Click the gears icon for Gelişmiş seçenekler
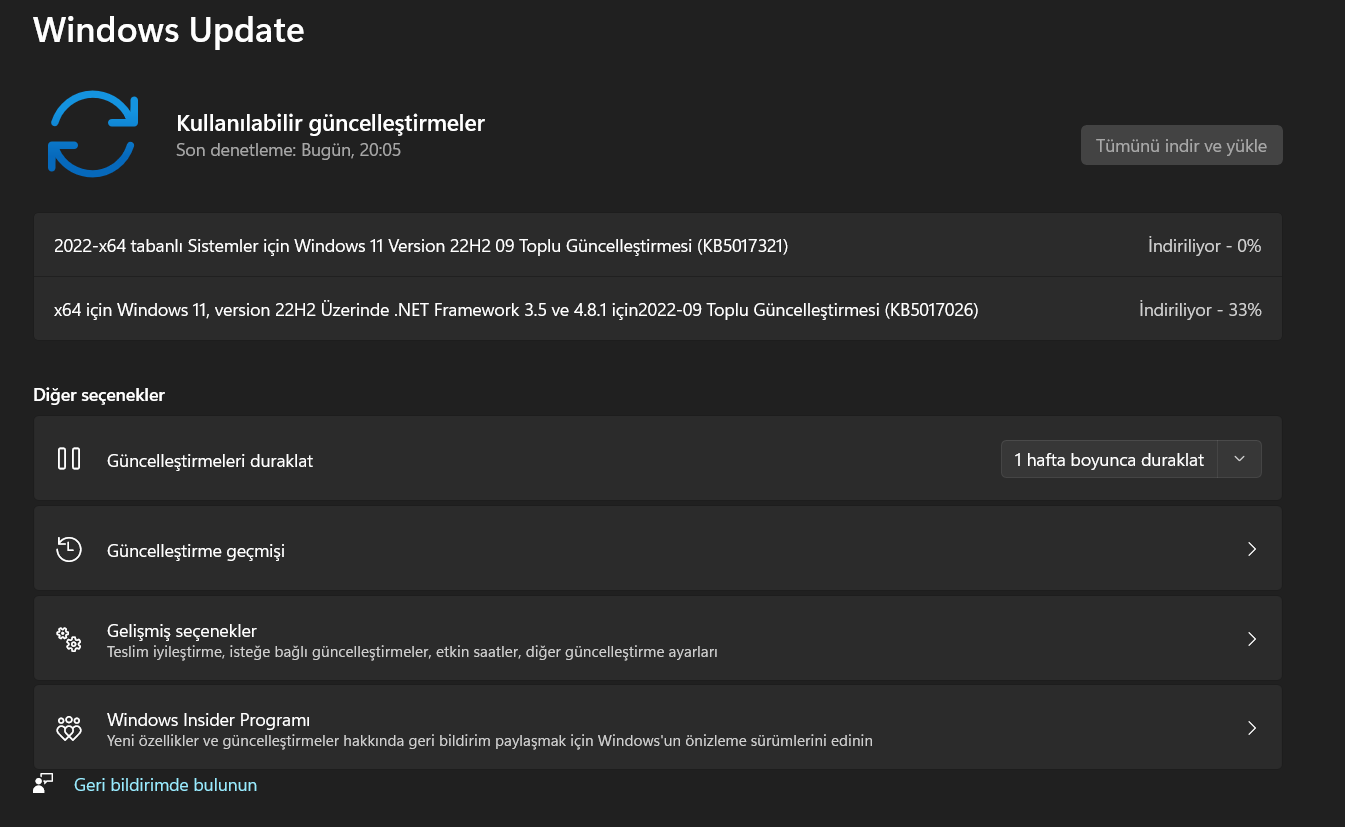Screen dimensions: 1345x827 pyautogui.click(x=69, y=639)
